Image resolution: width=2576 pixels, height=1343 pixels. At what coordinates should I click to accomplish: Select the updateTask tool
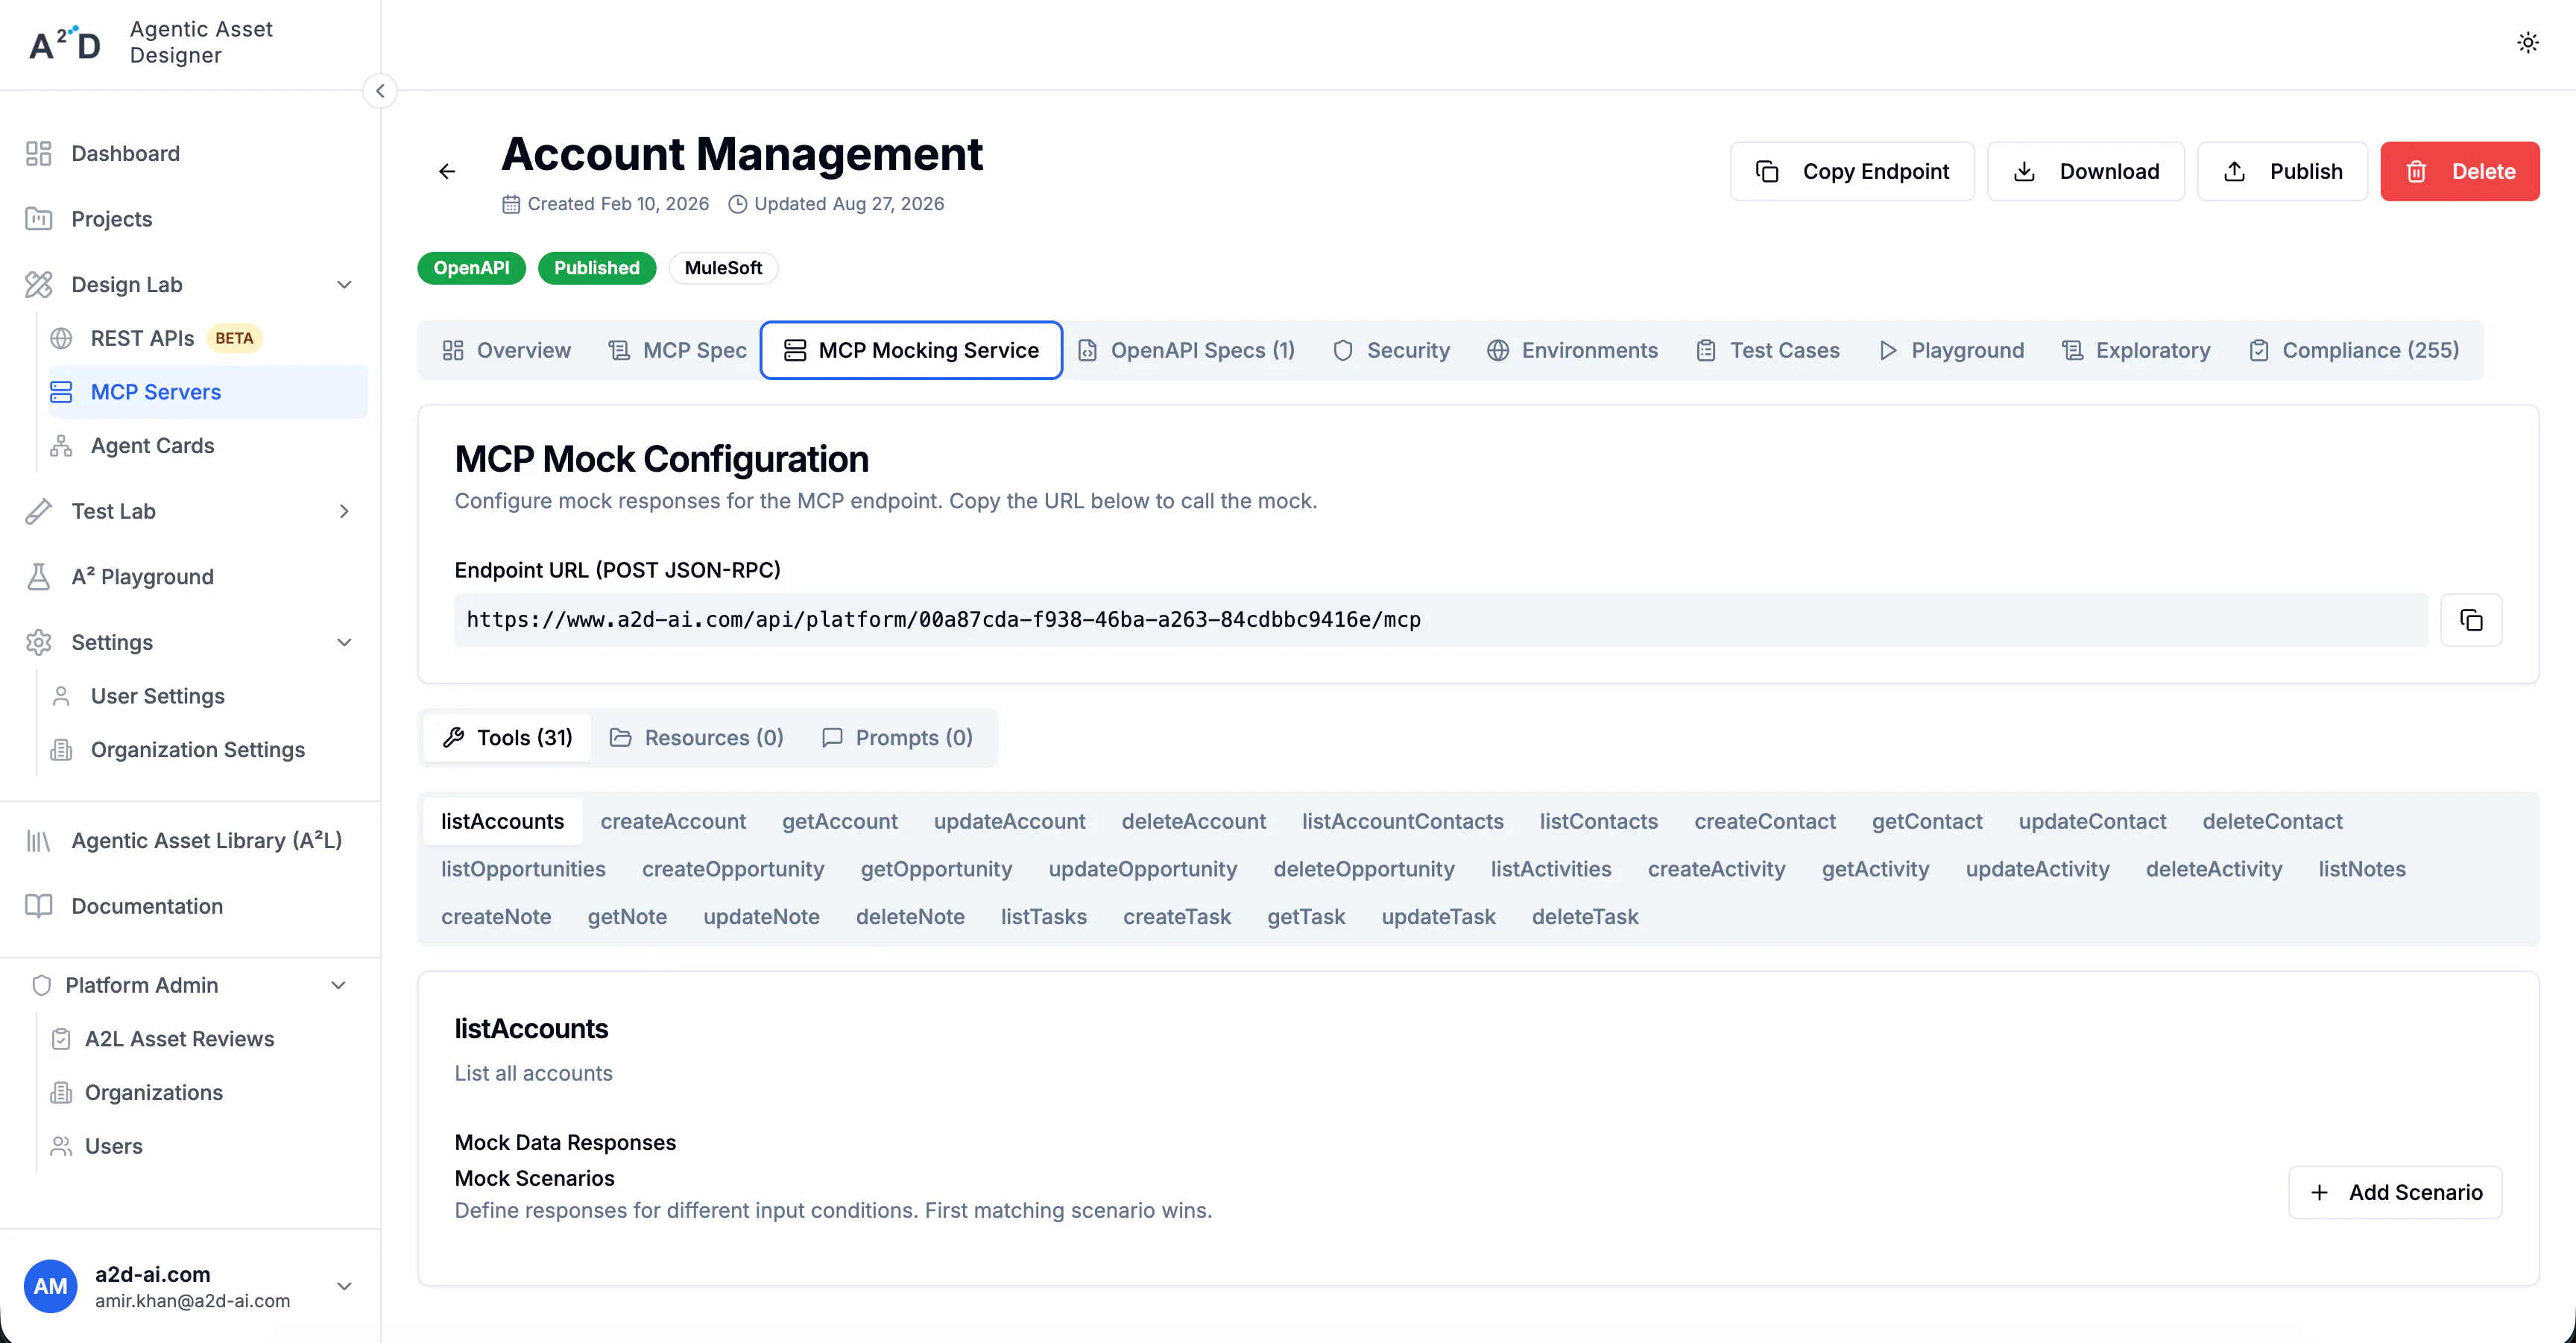tap(1438, 917)
